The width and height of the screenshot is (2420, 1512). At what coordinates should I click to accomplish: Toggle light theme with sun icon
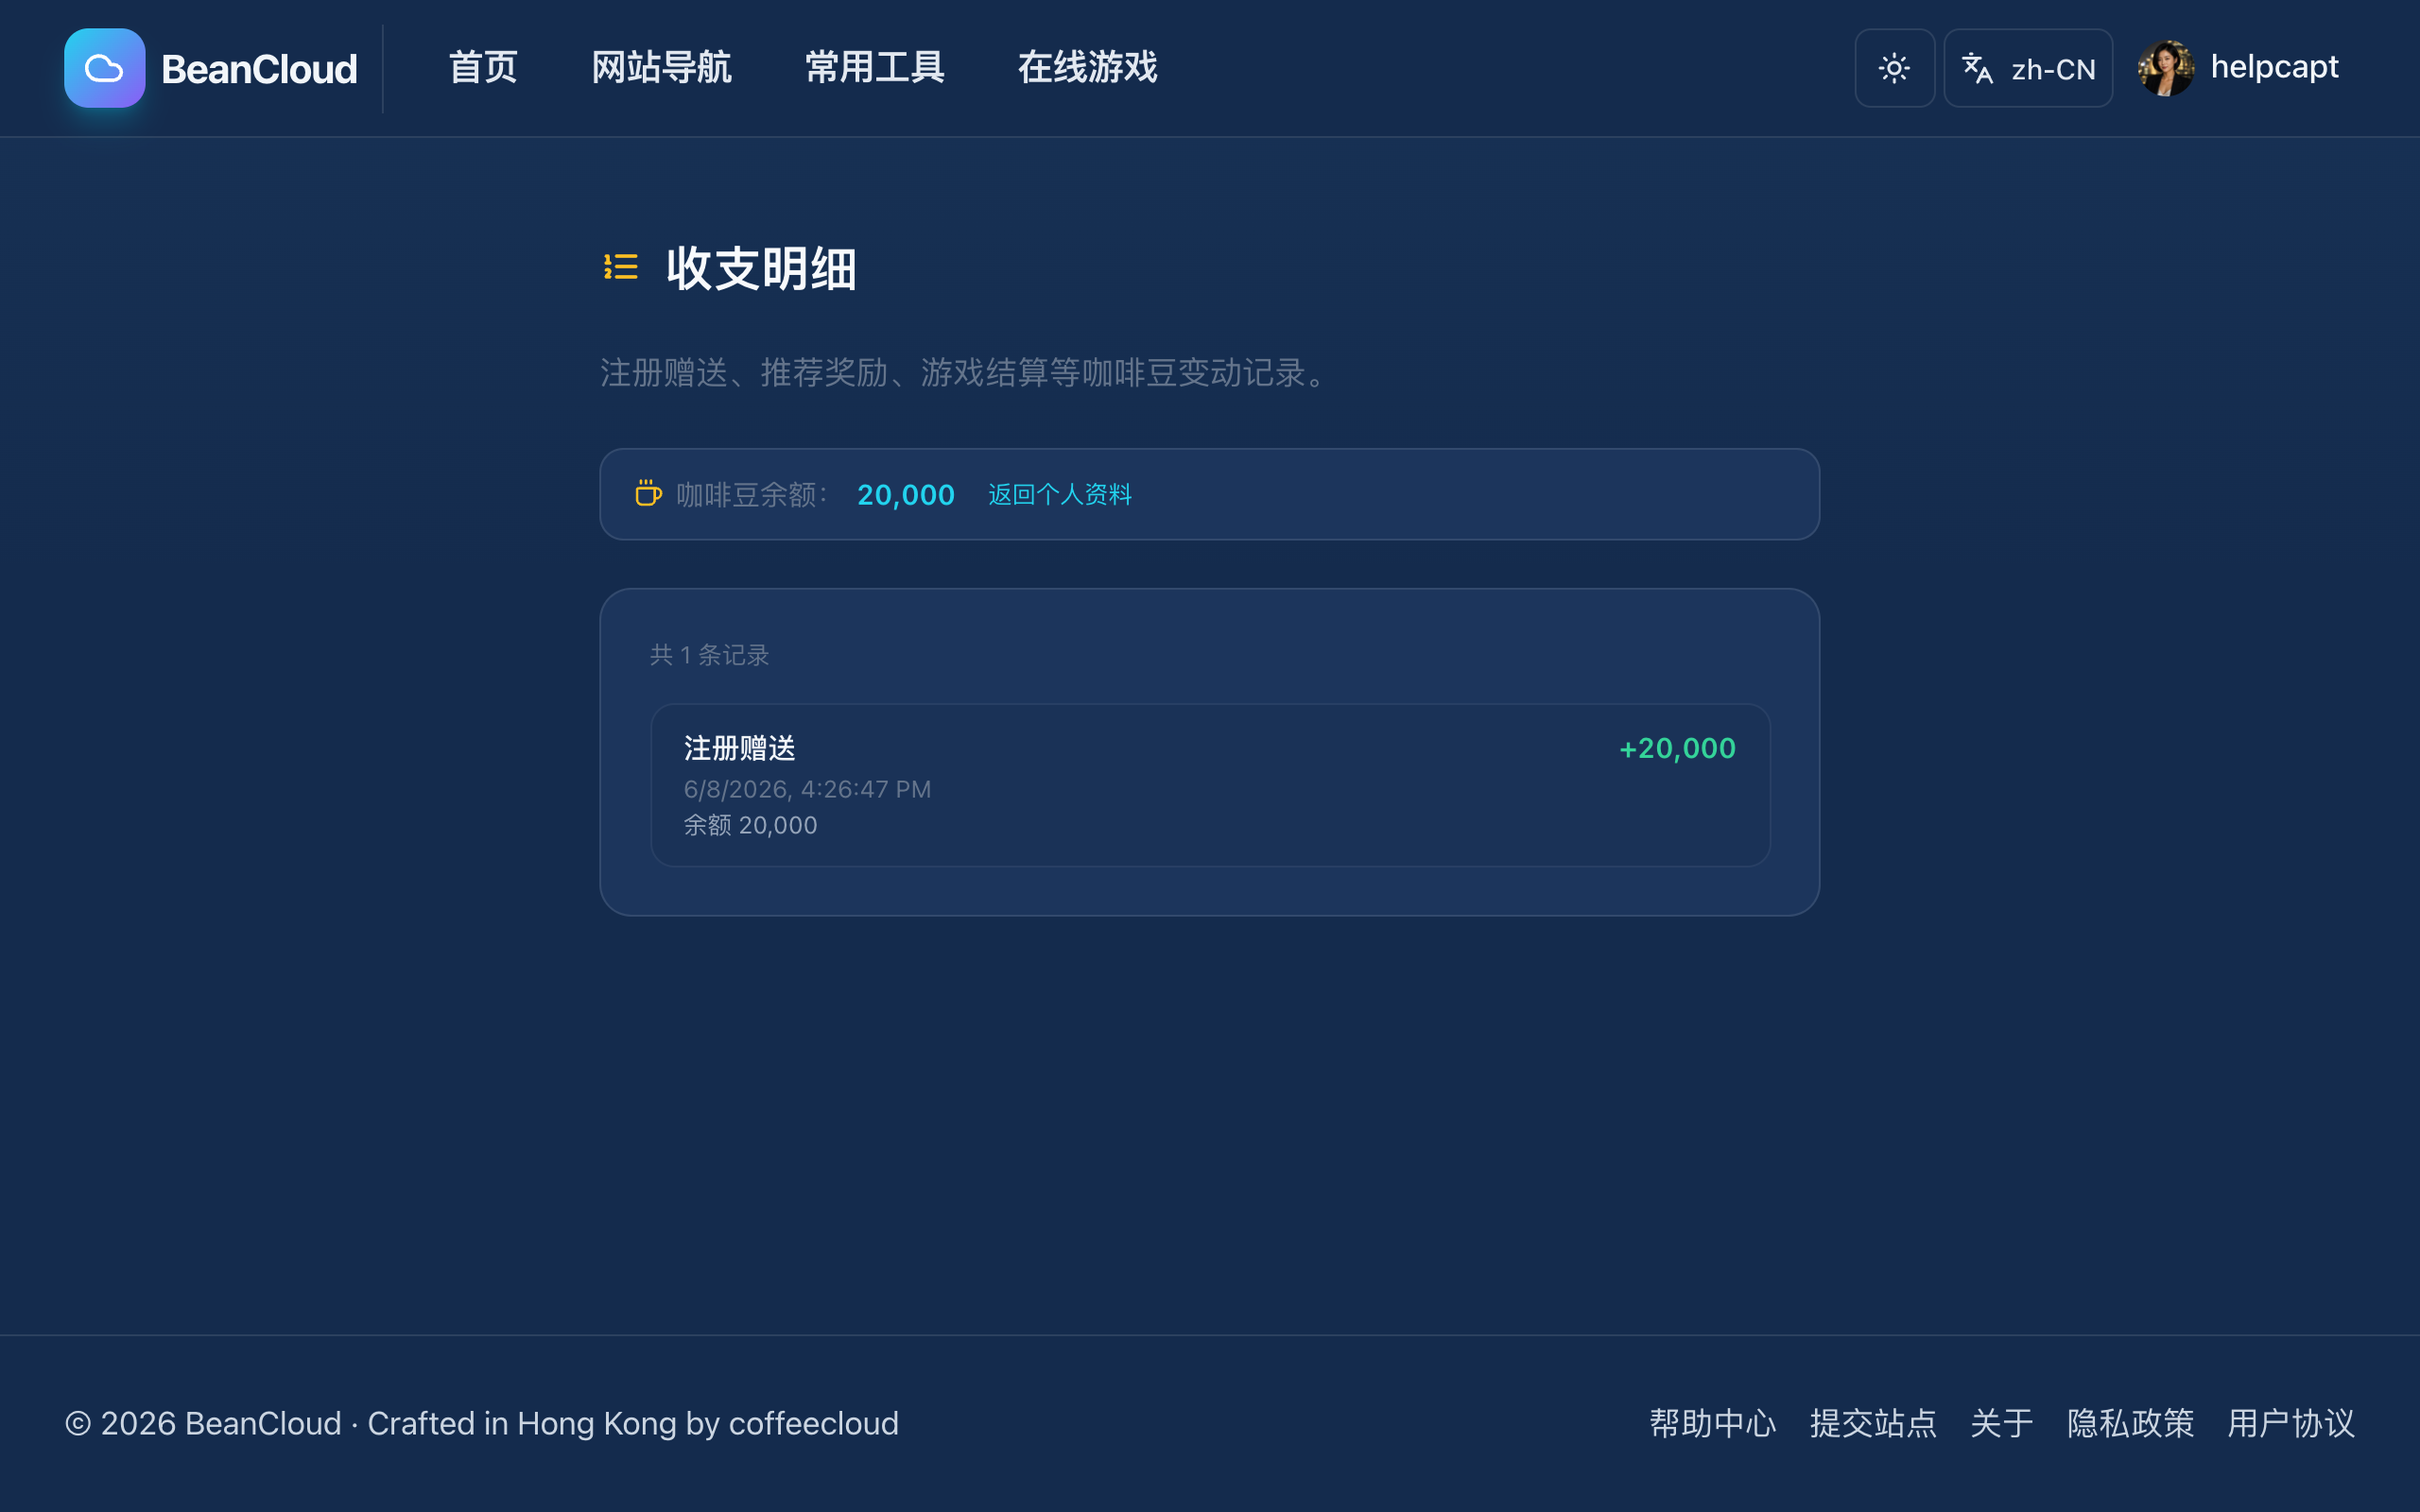point(1894,68)
